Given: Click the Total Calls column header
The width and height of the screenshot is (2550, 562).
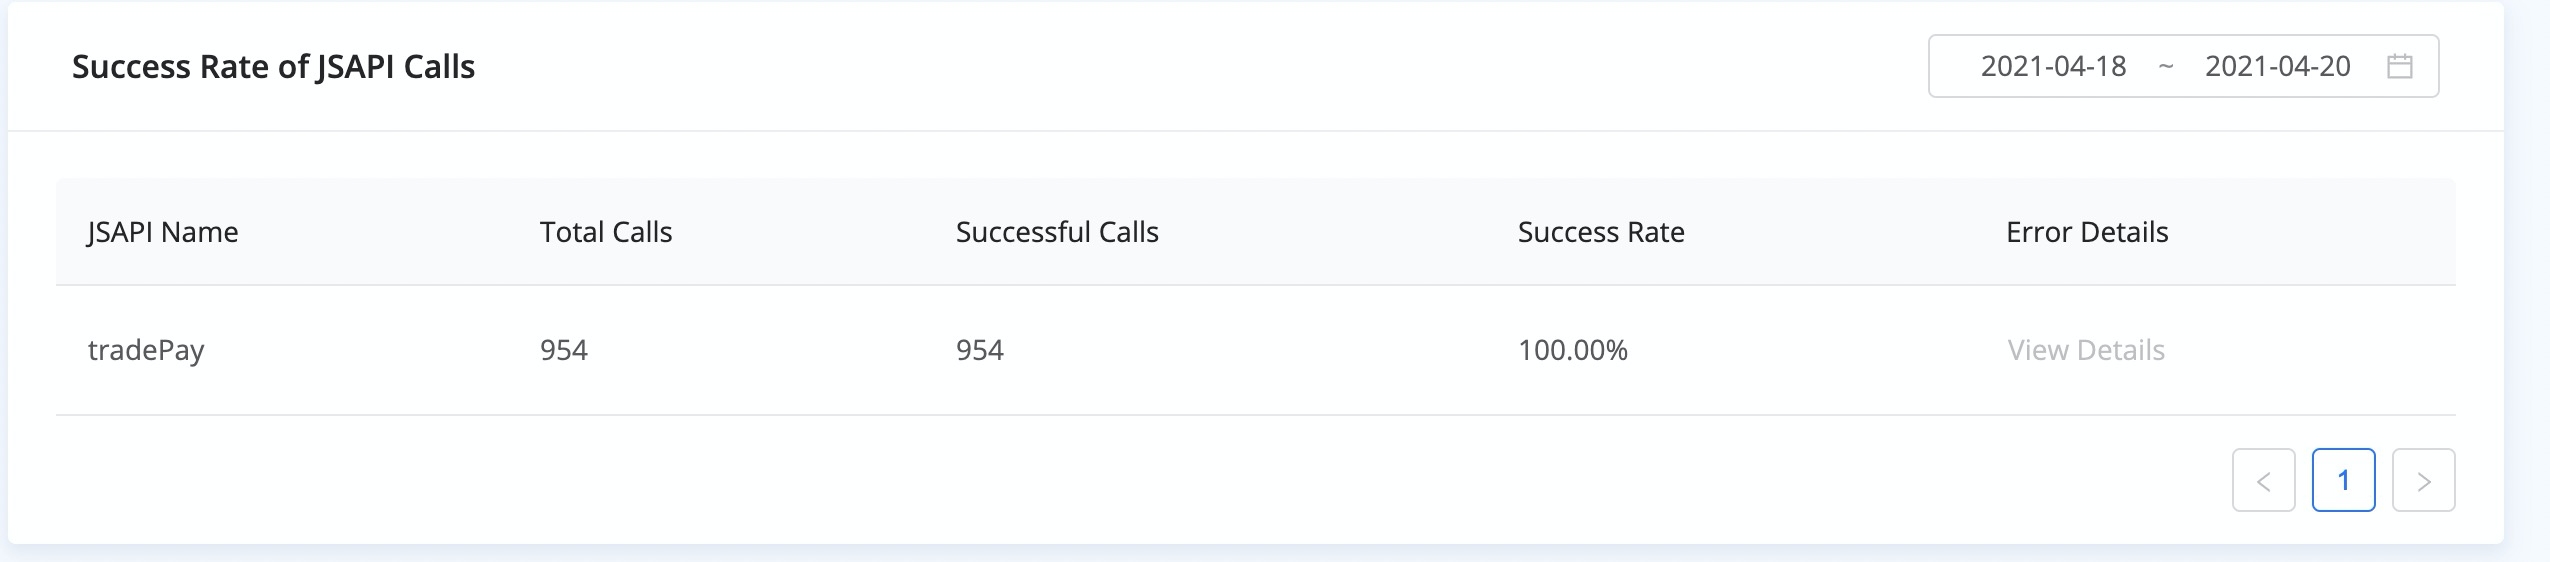Looking at the screenshot, I should [606, 232].
